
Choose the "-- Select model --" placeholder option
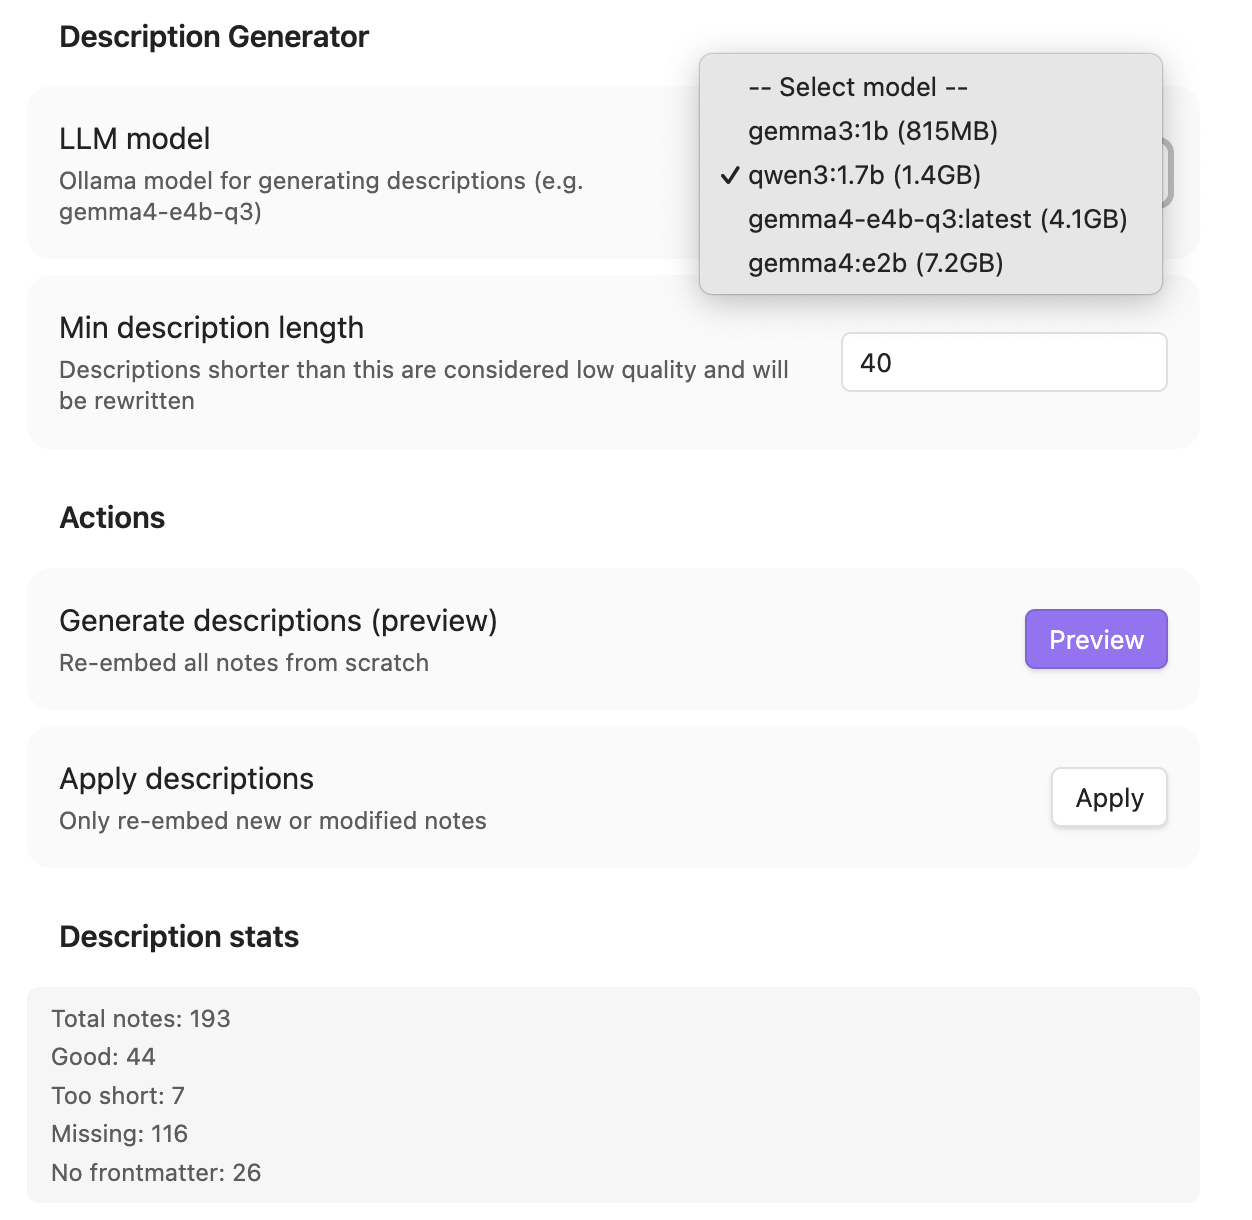point(857,87)
